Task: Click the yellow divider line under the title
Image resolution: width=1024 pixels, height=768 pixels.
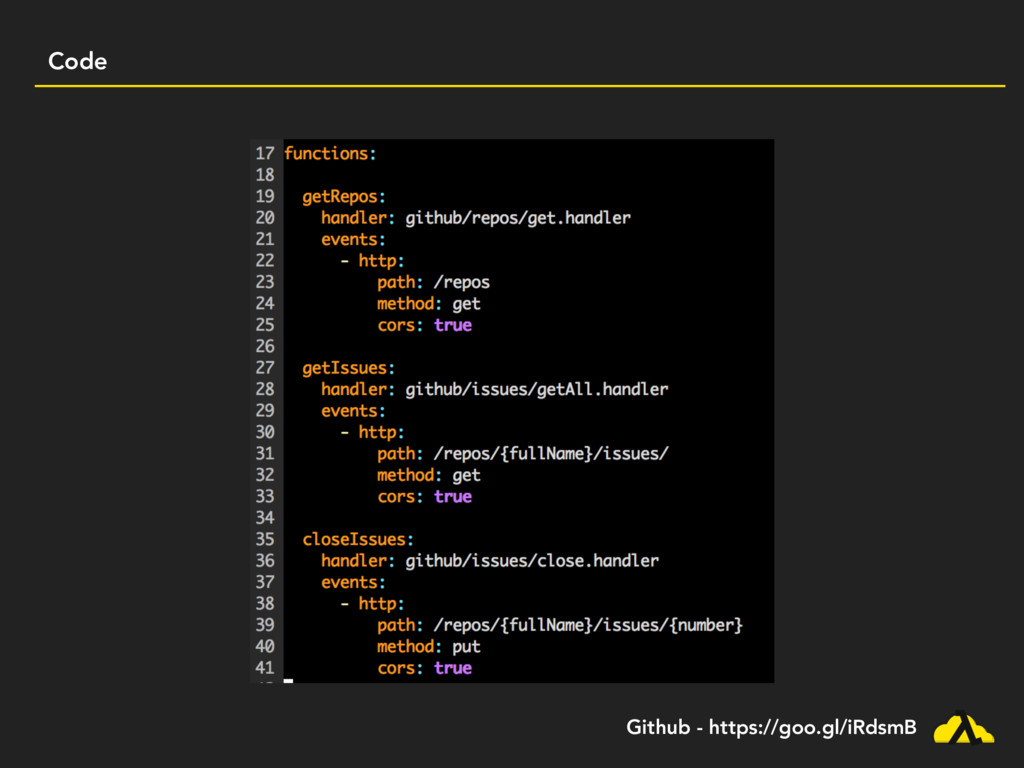Action: (519, 87)
